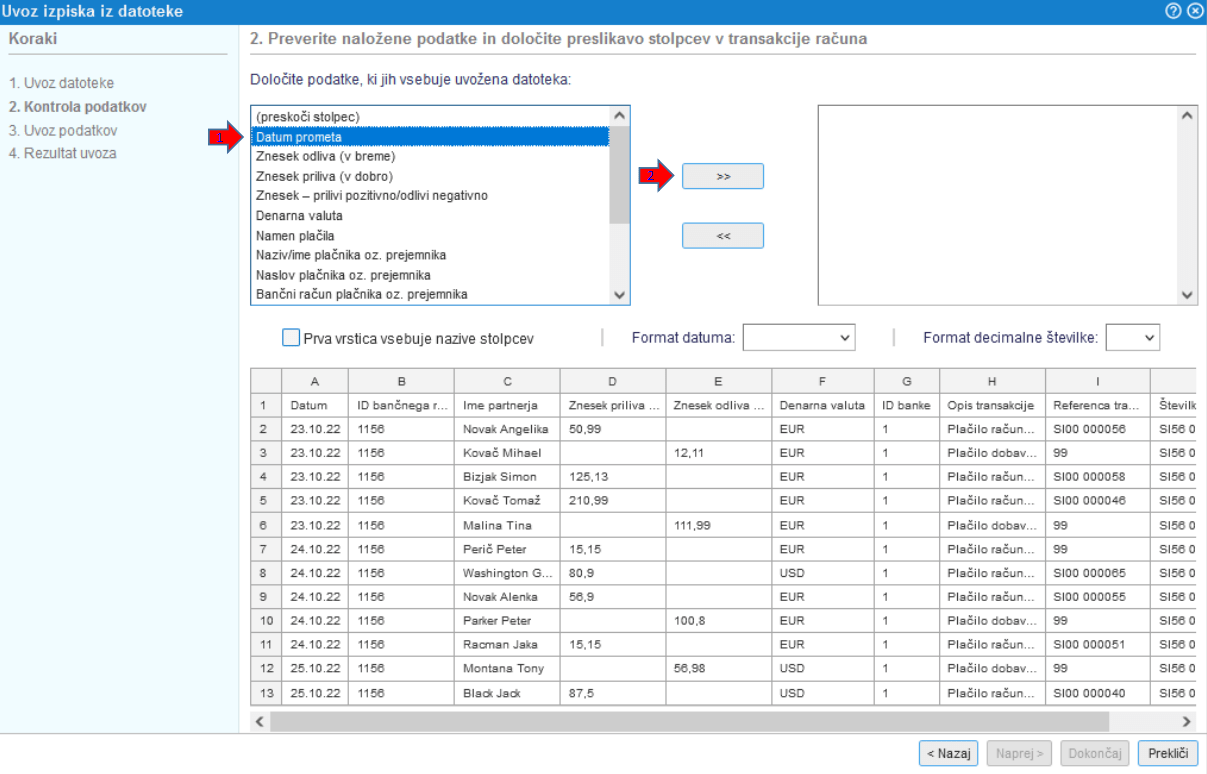Close the import dialog with X icon
Viewport: 1207px width, 774px height.
coord(1194,11)
